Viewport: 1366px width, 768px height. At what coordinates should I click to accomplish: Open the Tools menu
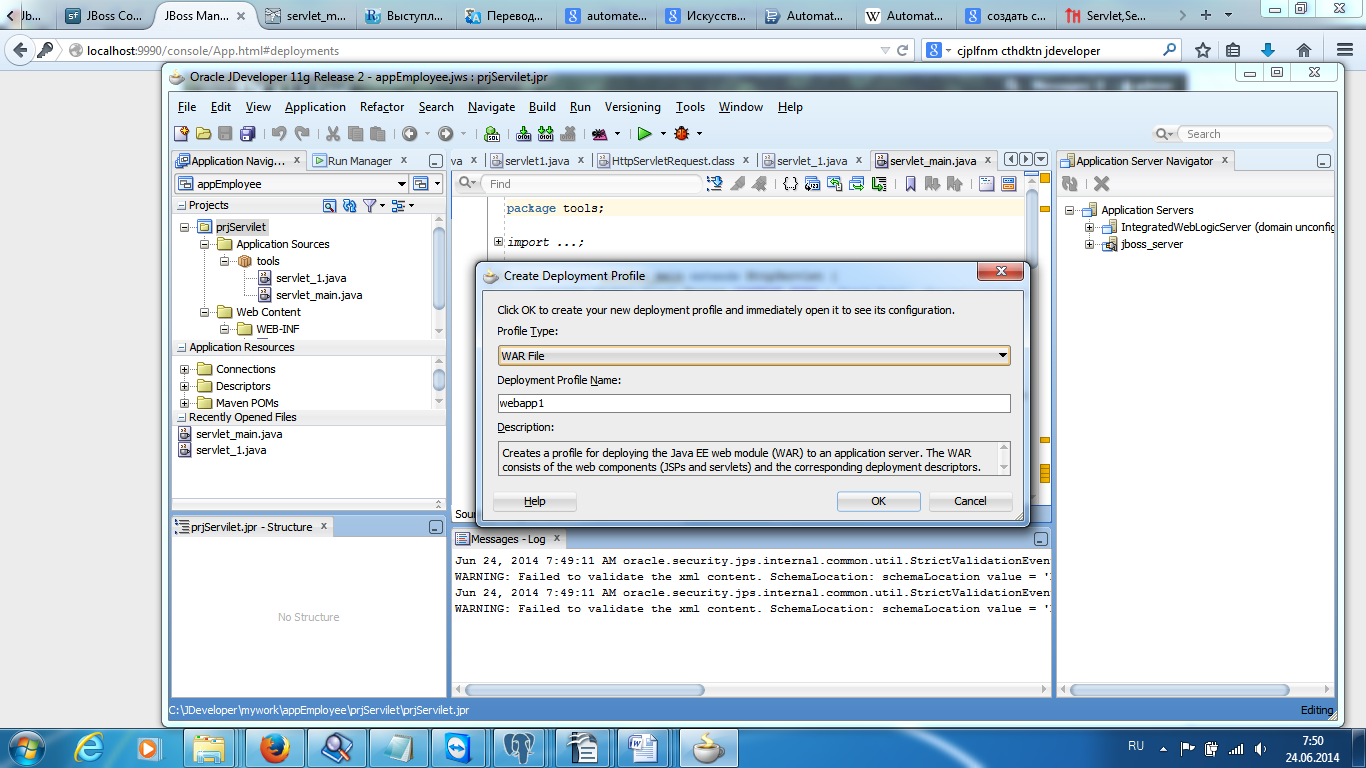coord(690,107)
